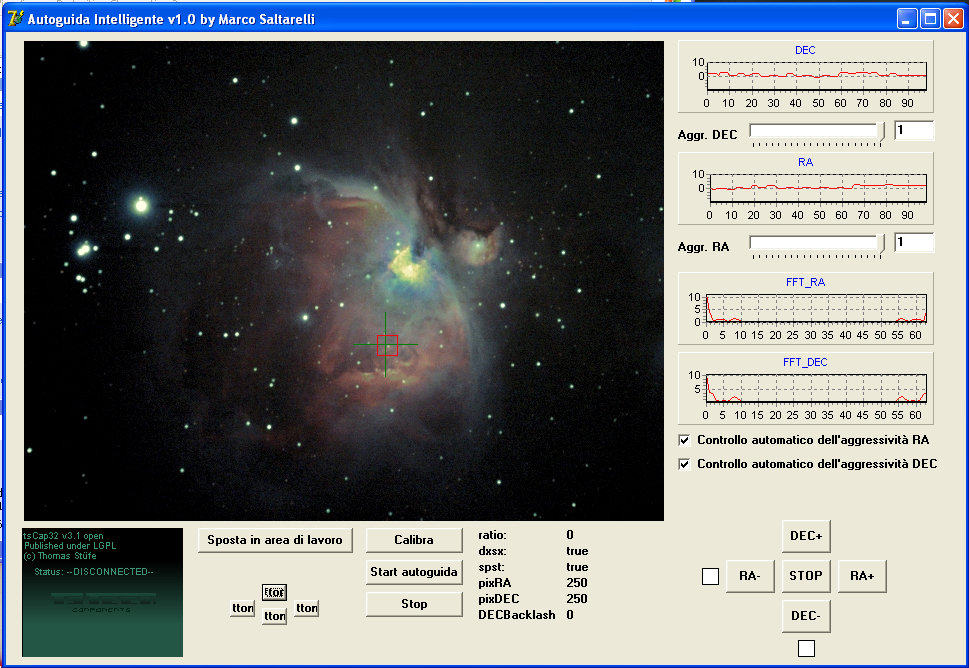Click the 'pixDEC' label
The image size is (969, 668).
[x=499, y=599]
